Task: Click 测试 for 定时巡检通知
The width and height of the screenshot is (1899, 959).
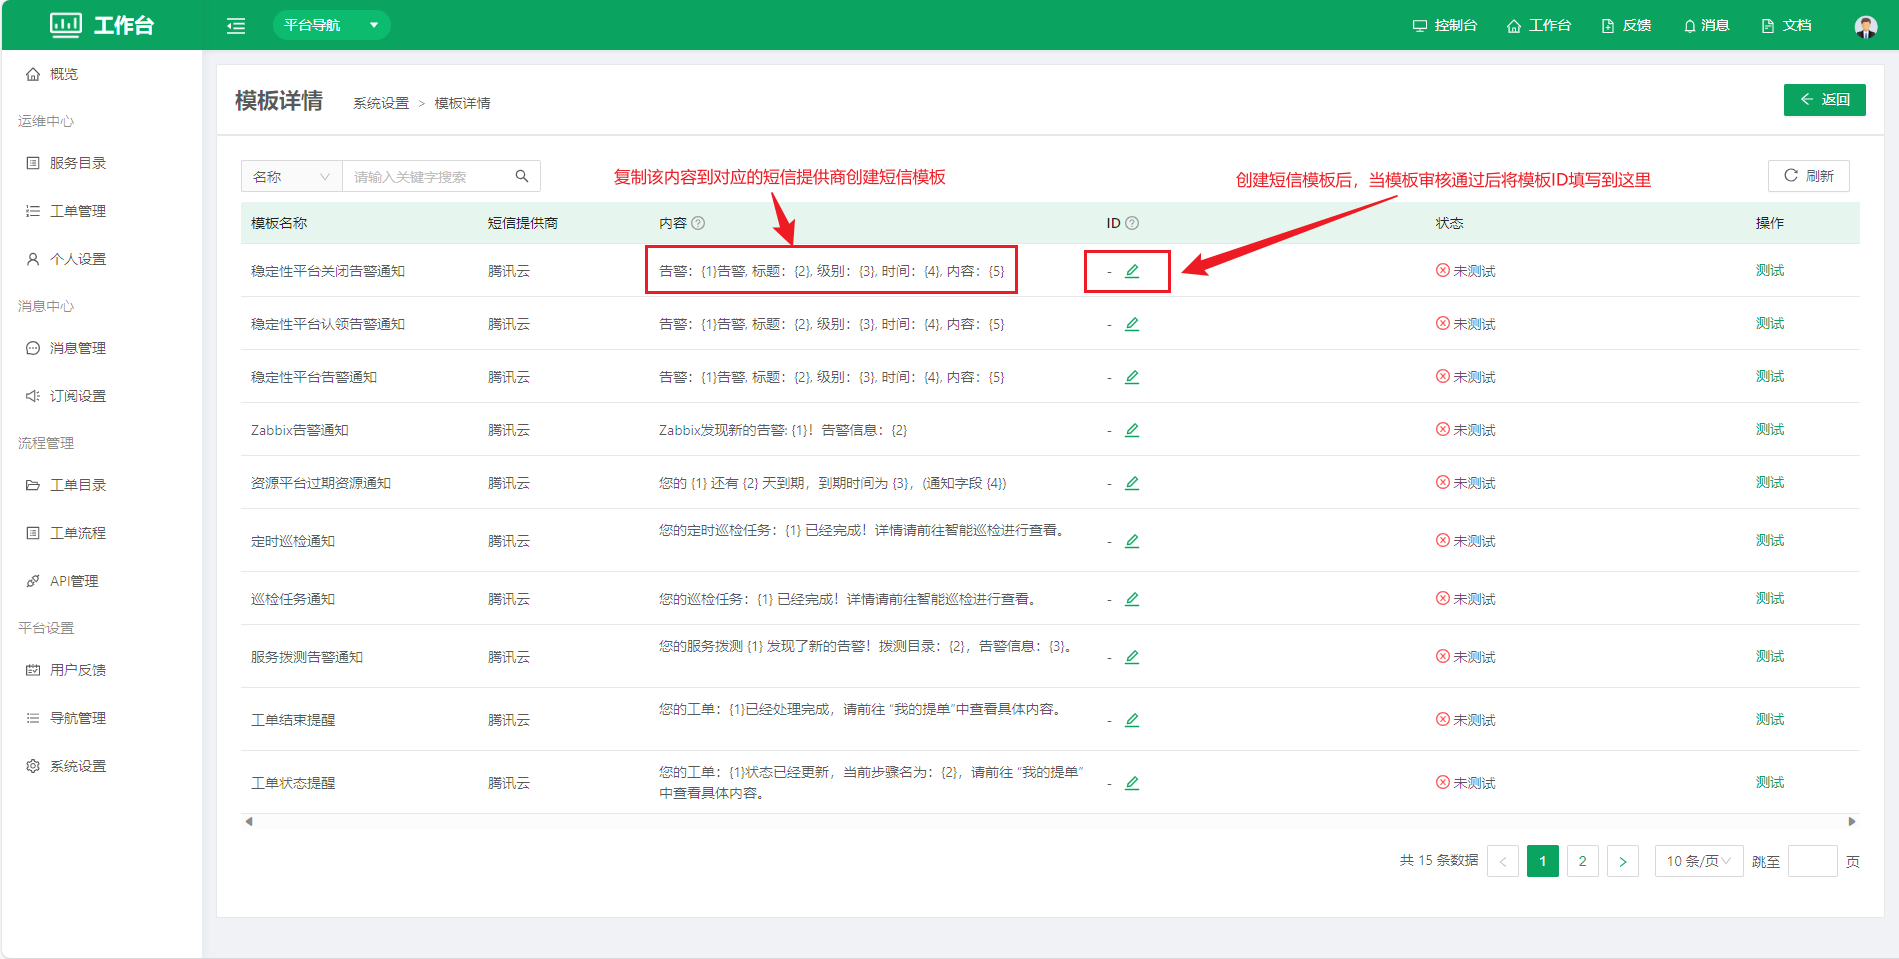Action: [1770, 540]
